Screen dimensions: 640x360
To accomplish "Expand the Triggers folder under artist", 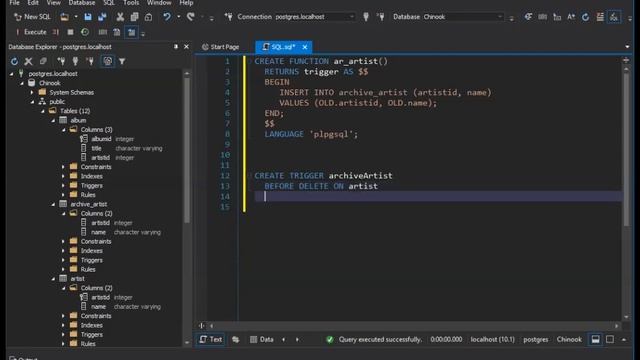I will (x=63, y=335).
